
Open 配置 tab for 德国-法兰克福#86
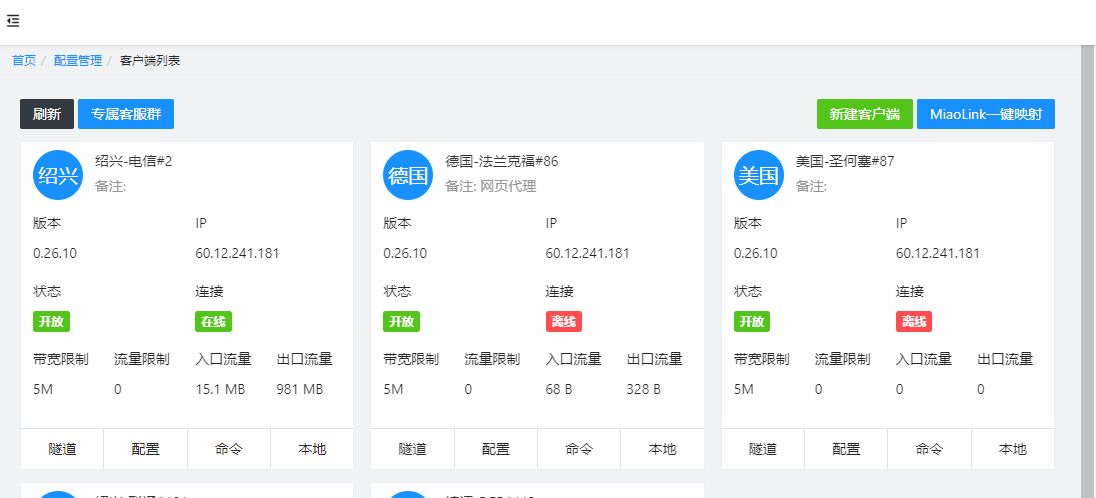click(x=496, y=449)
